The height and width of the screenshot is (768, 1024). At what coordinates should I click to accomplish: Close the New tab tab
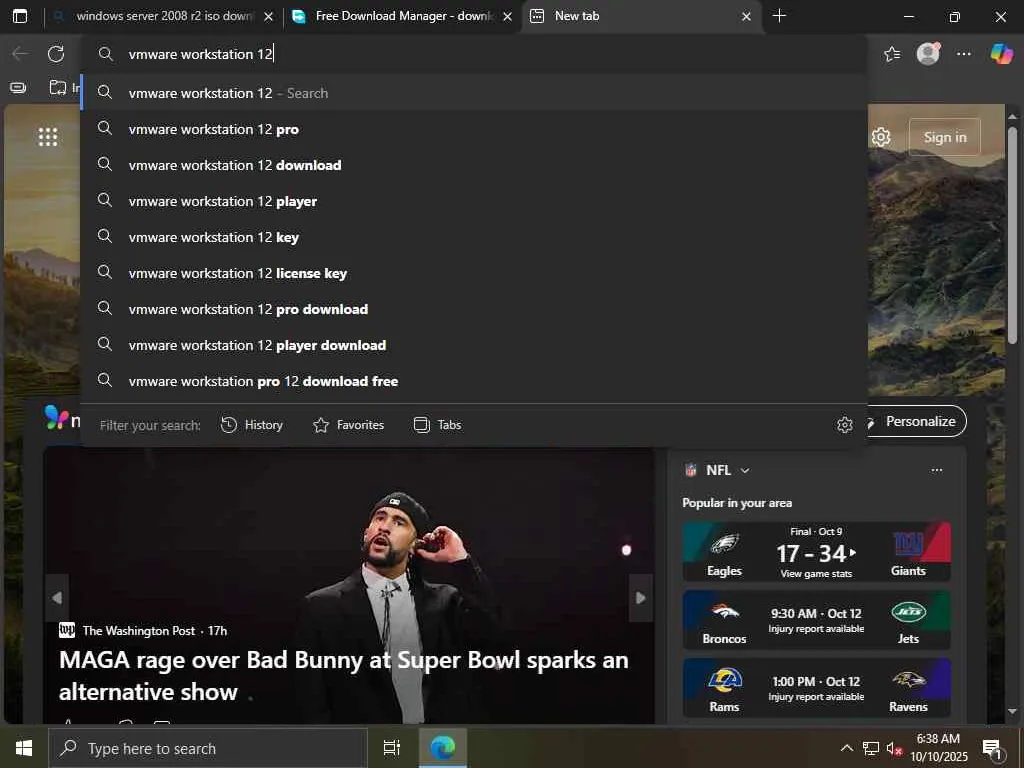[x=746, y=16]
